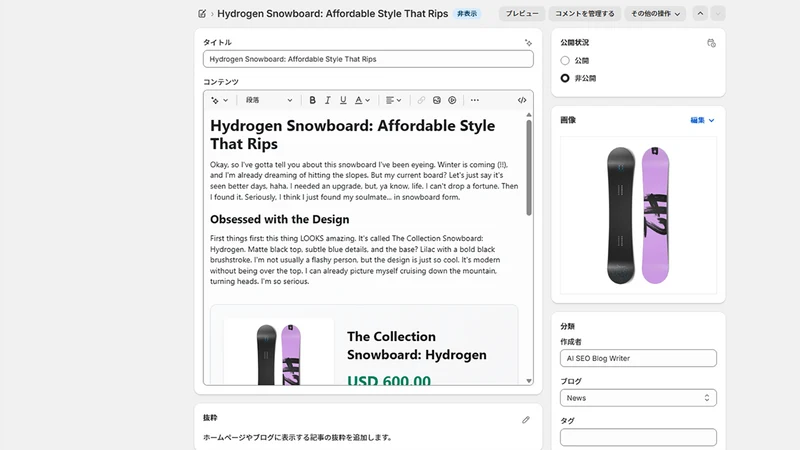
Task: Open the AI magic dropdown in the editor toolbar
Action: (219, 101)
